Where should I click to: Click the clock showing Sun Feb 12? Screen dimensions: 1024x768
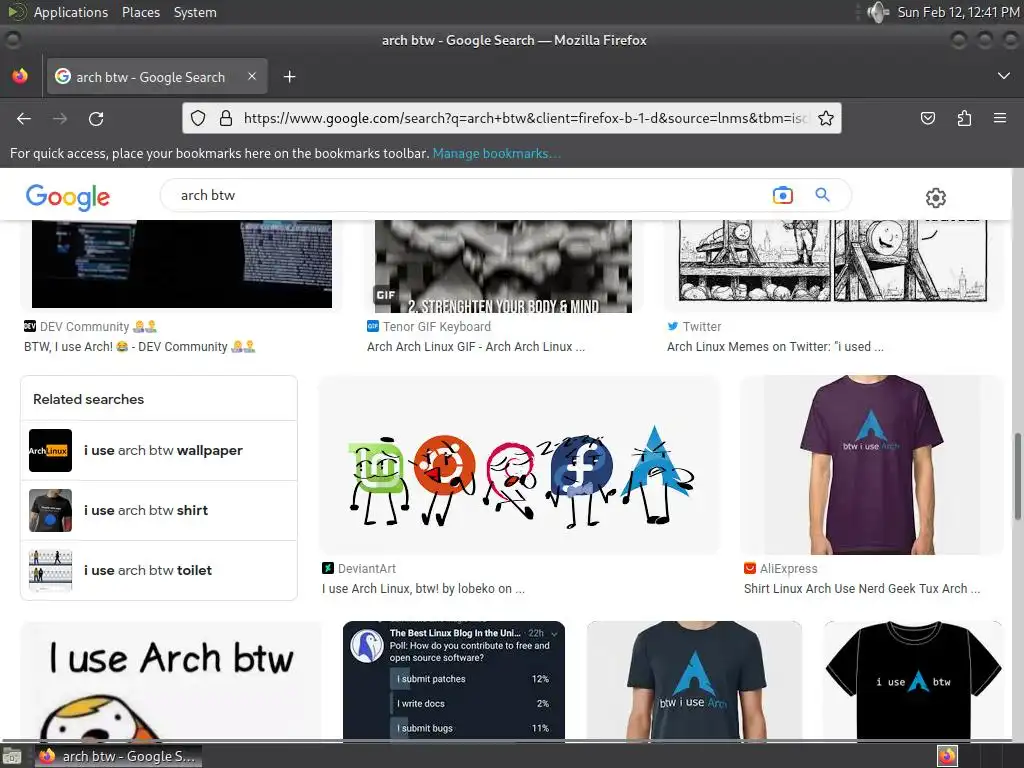(957, 12)
